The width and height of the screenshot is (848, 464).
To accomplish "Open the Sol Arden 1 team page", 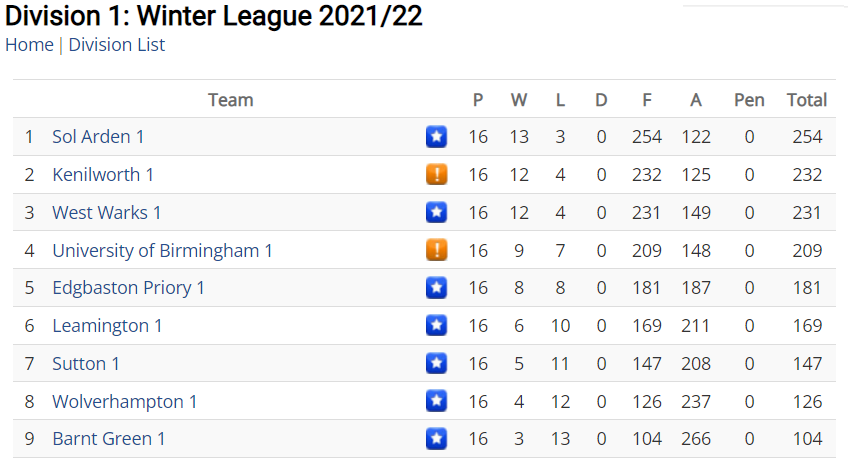I will (x=98, y=137).
